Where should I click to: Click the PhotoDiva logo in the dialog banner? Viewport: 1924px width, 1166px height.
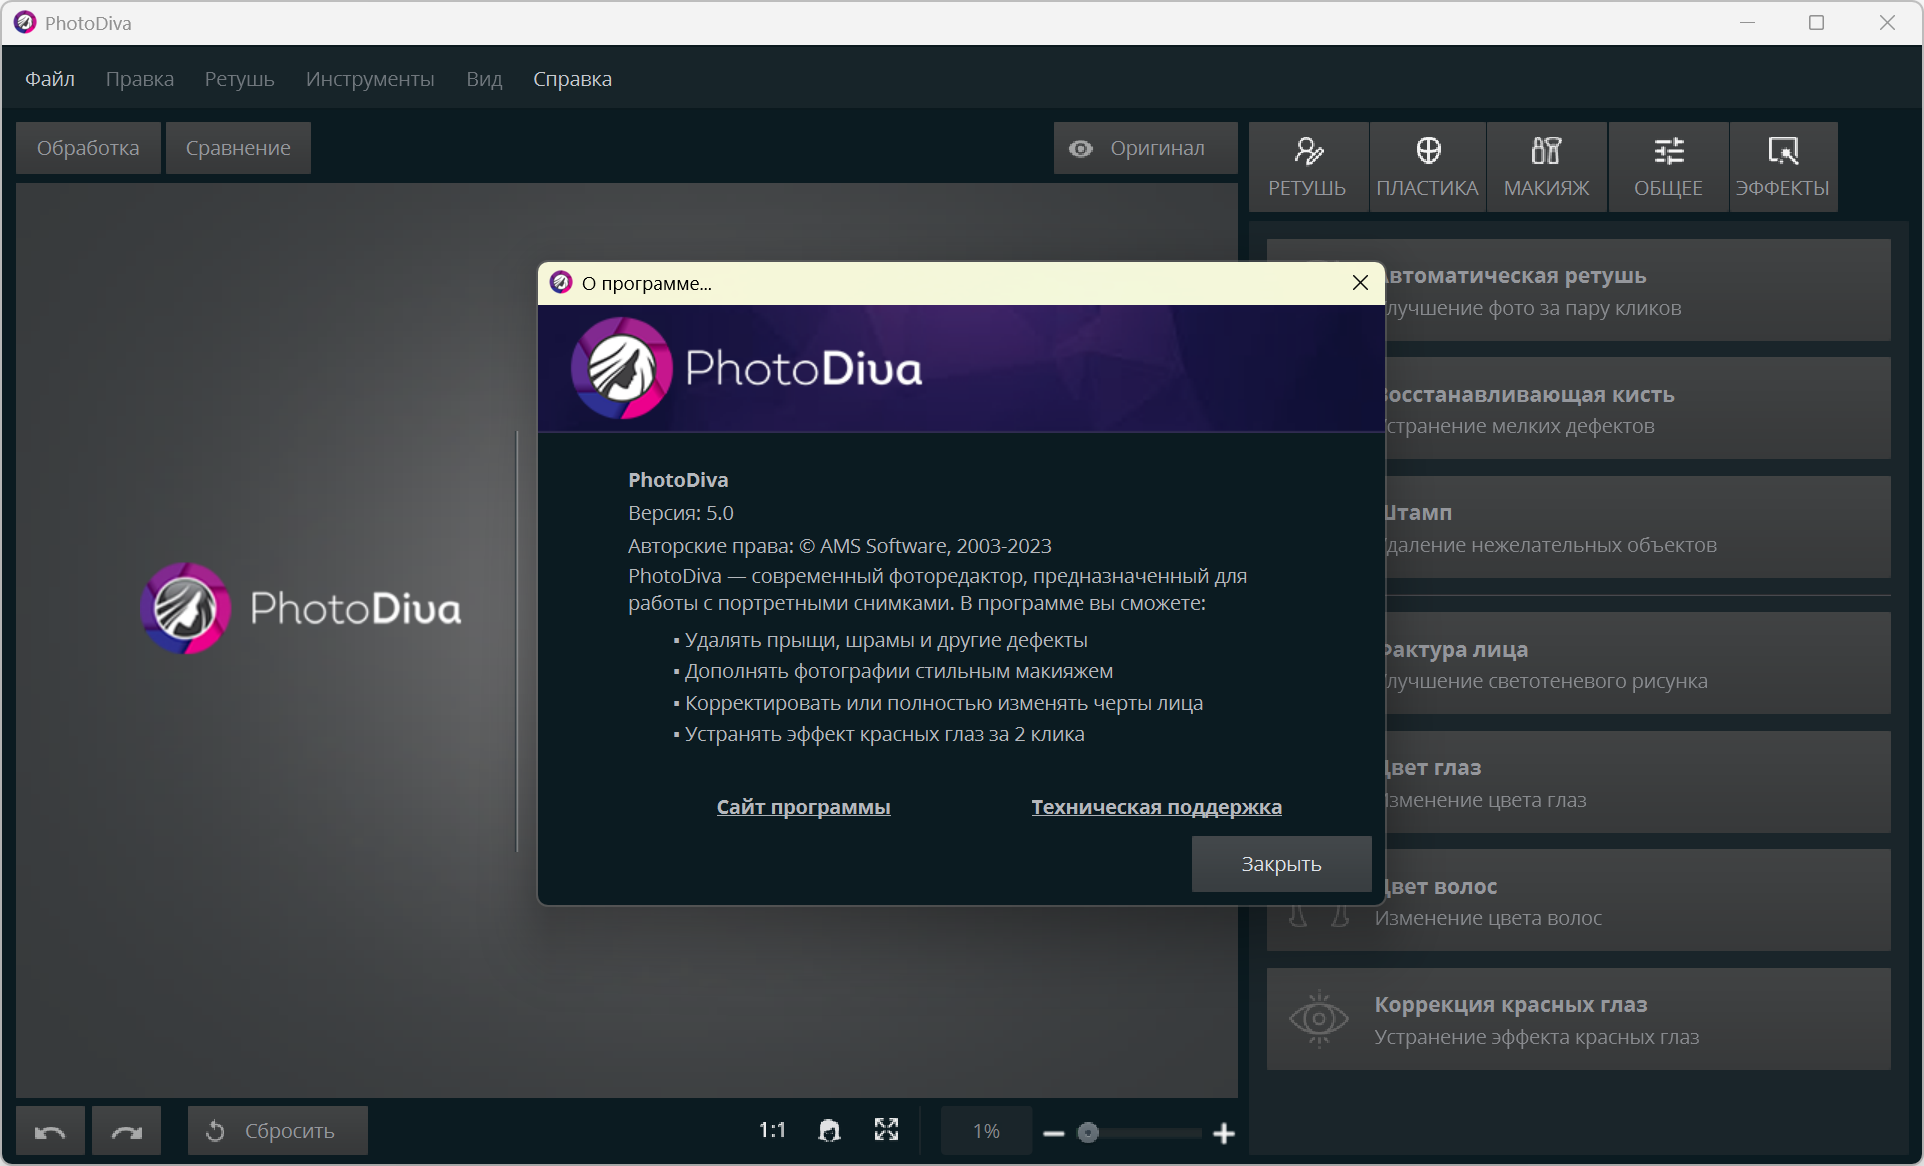pyautogui.click(x=747, y=368)
